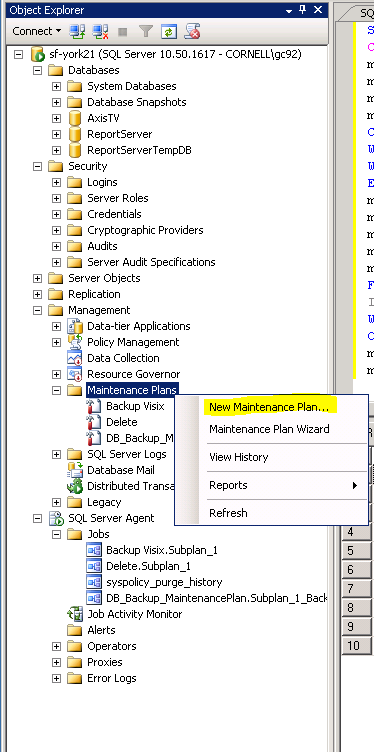Click the Object Explorer window position dropdown arrow
The image size is (374, 752).
[x=289, y=10]
